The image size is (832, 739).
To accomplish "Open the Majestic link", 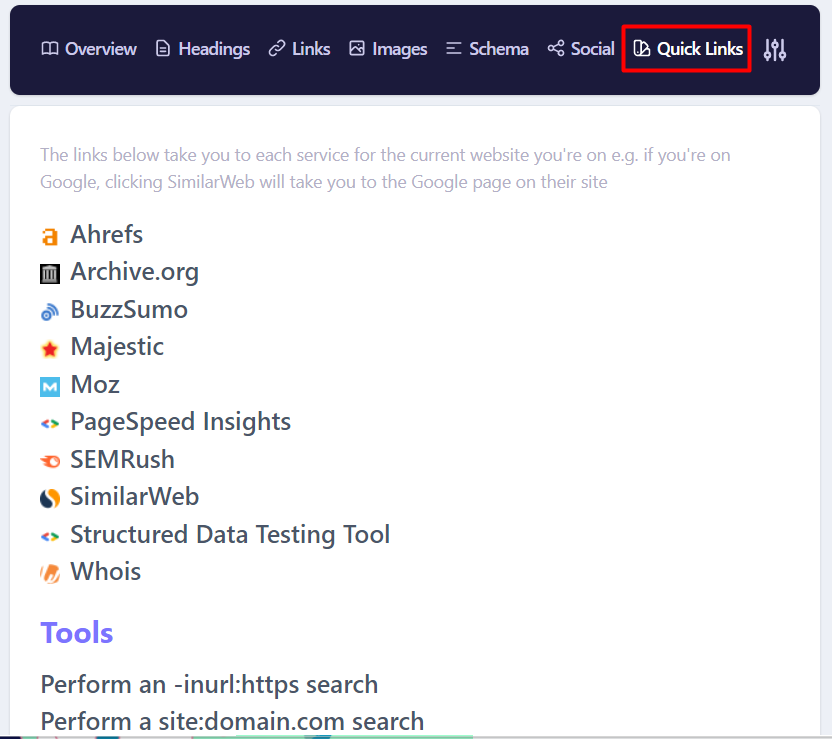I will pyautogui.click(x=117, y=347).
